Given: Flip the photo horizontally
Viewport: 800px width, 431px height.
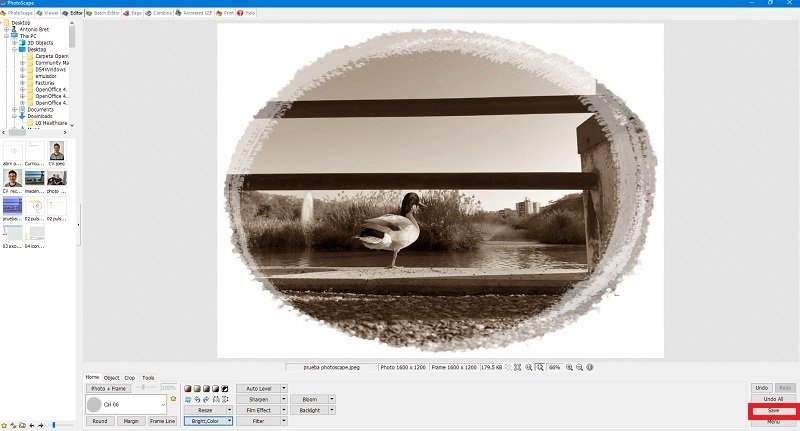Looking at the screenshot, I should (216, 399).
